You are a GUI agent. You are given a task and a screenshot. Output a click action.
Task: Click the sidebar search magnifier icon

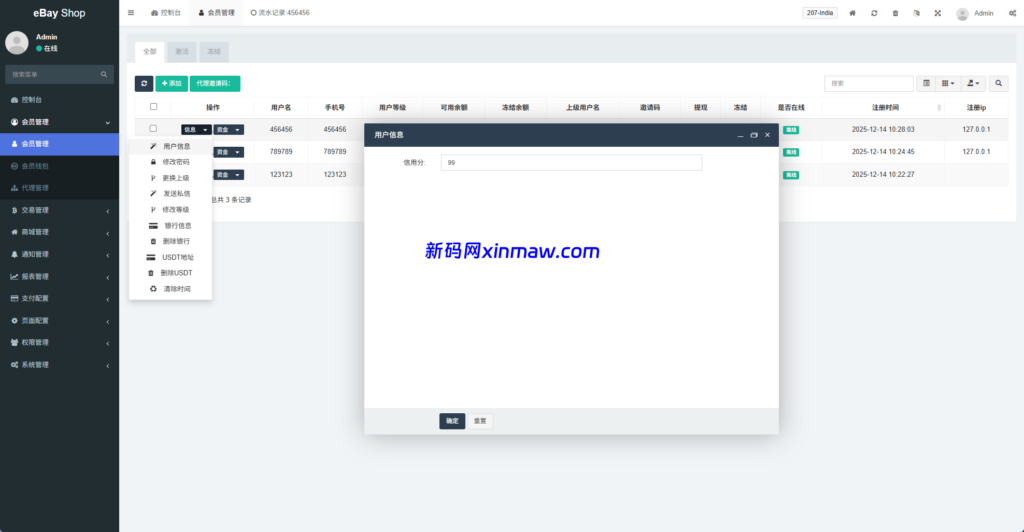[104, 74]
